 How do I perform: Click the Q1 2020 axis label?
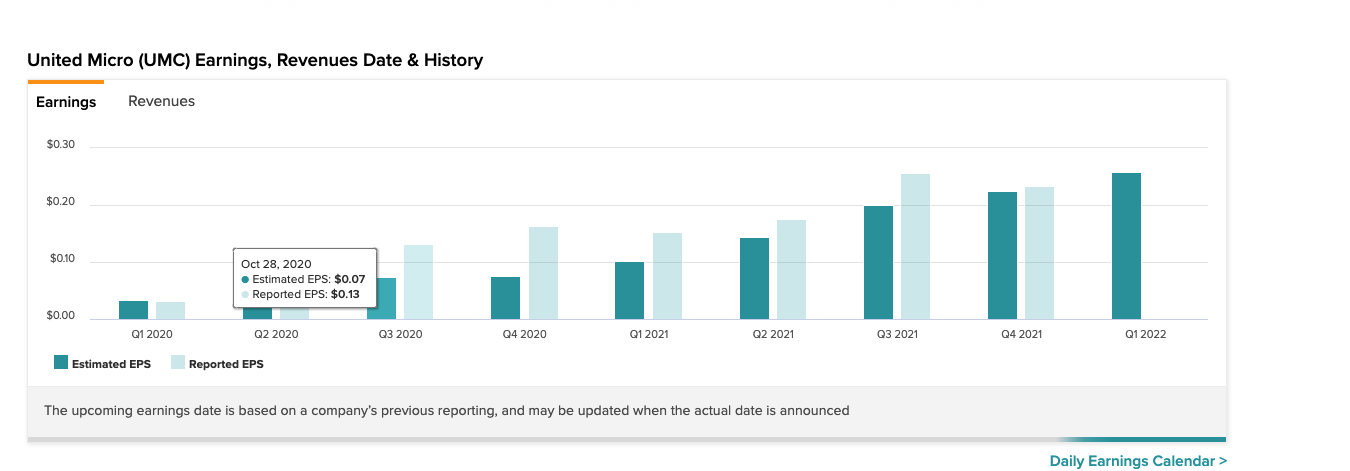(x=152, y=335)
